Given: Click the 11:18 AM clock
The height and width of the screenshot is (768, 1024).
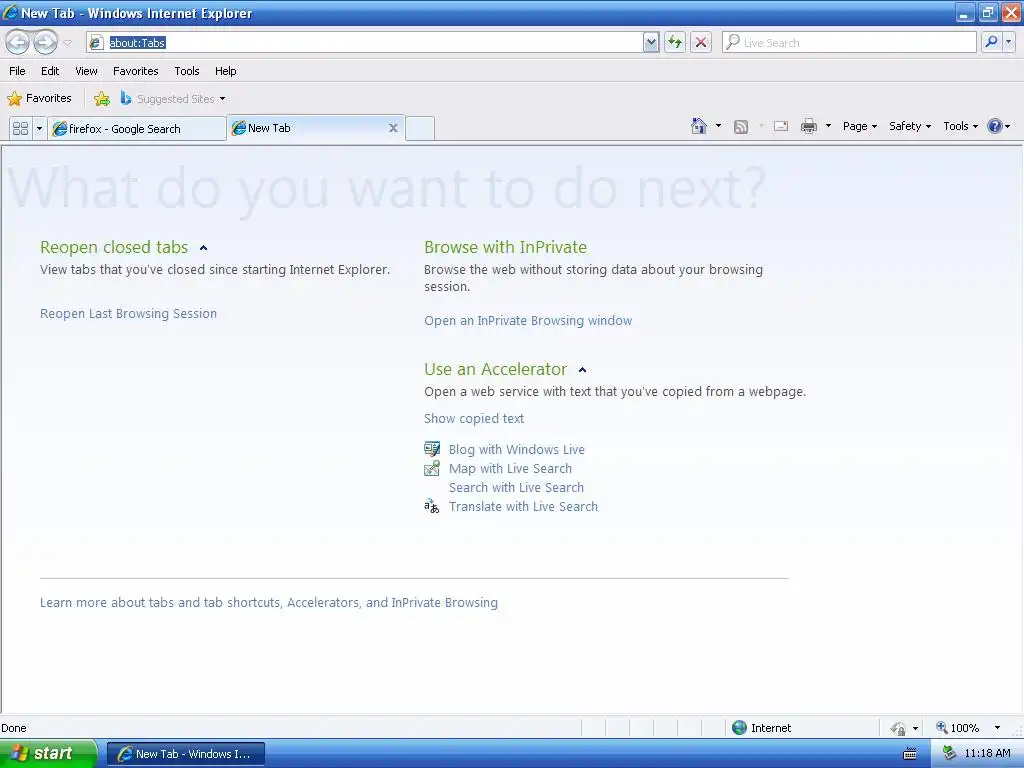Looking at the screenshot, I should tap(987, 754).
